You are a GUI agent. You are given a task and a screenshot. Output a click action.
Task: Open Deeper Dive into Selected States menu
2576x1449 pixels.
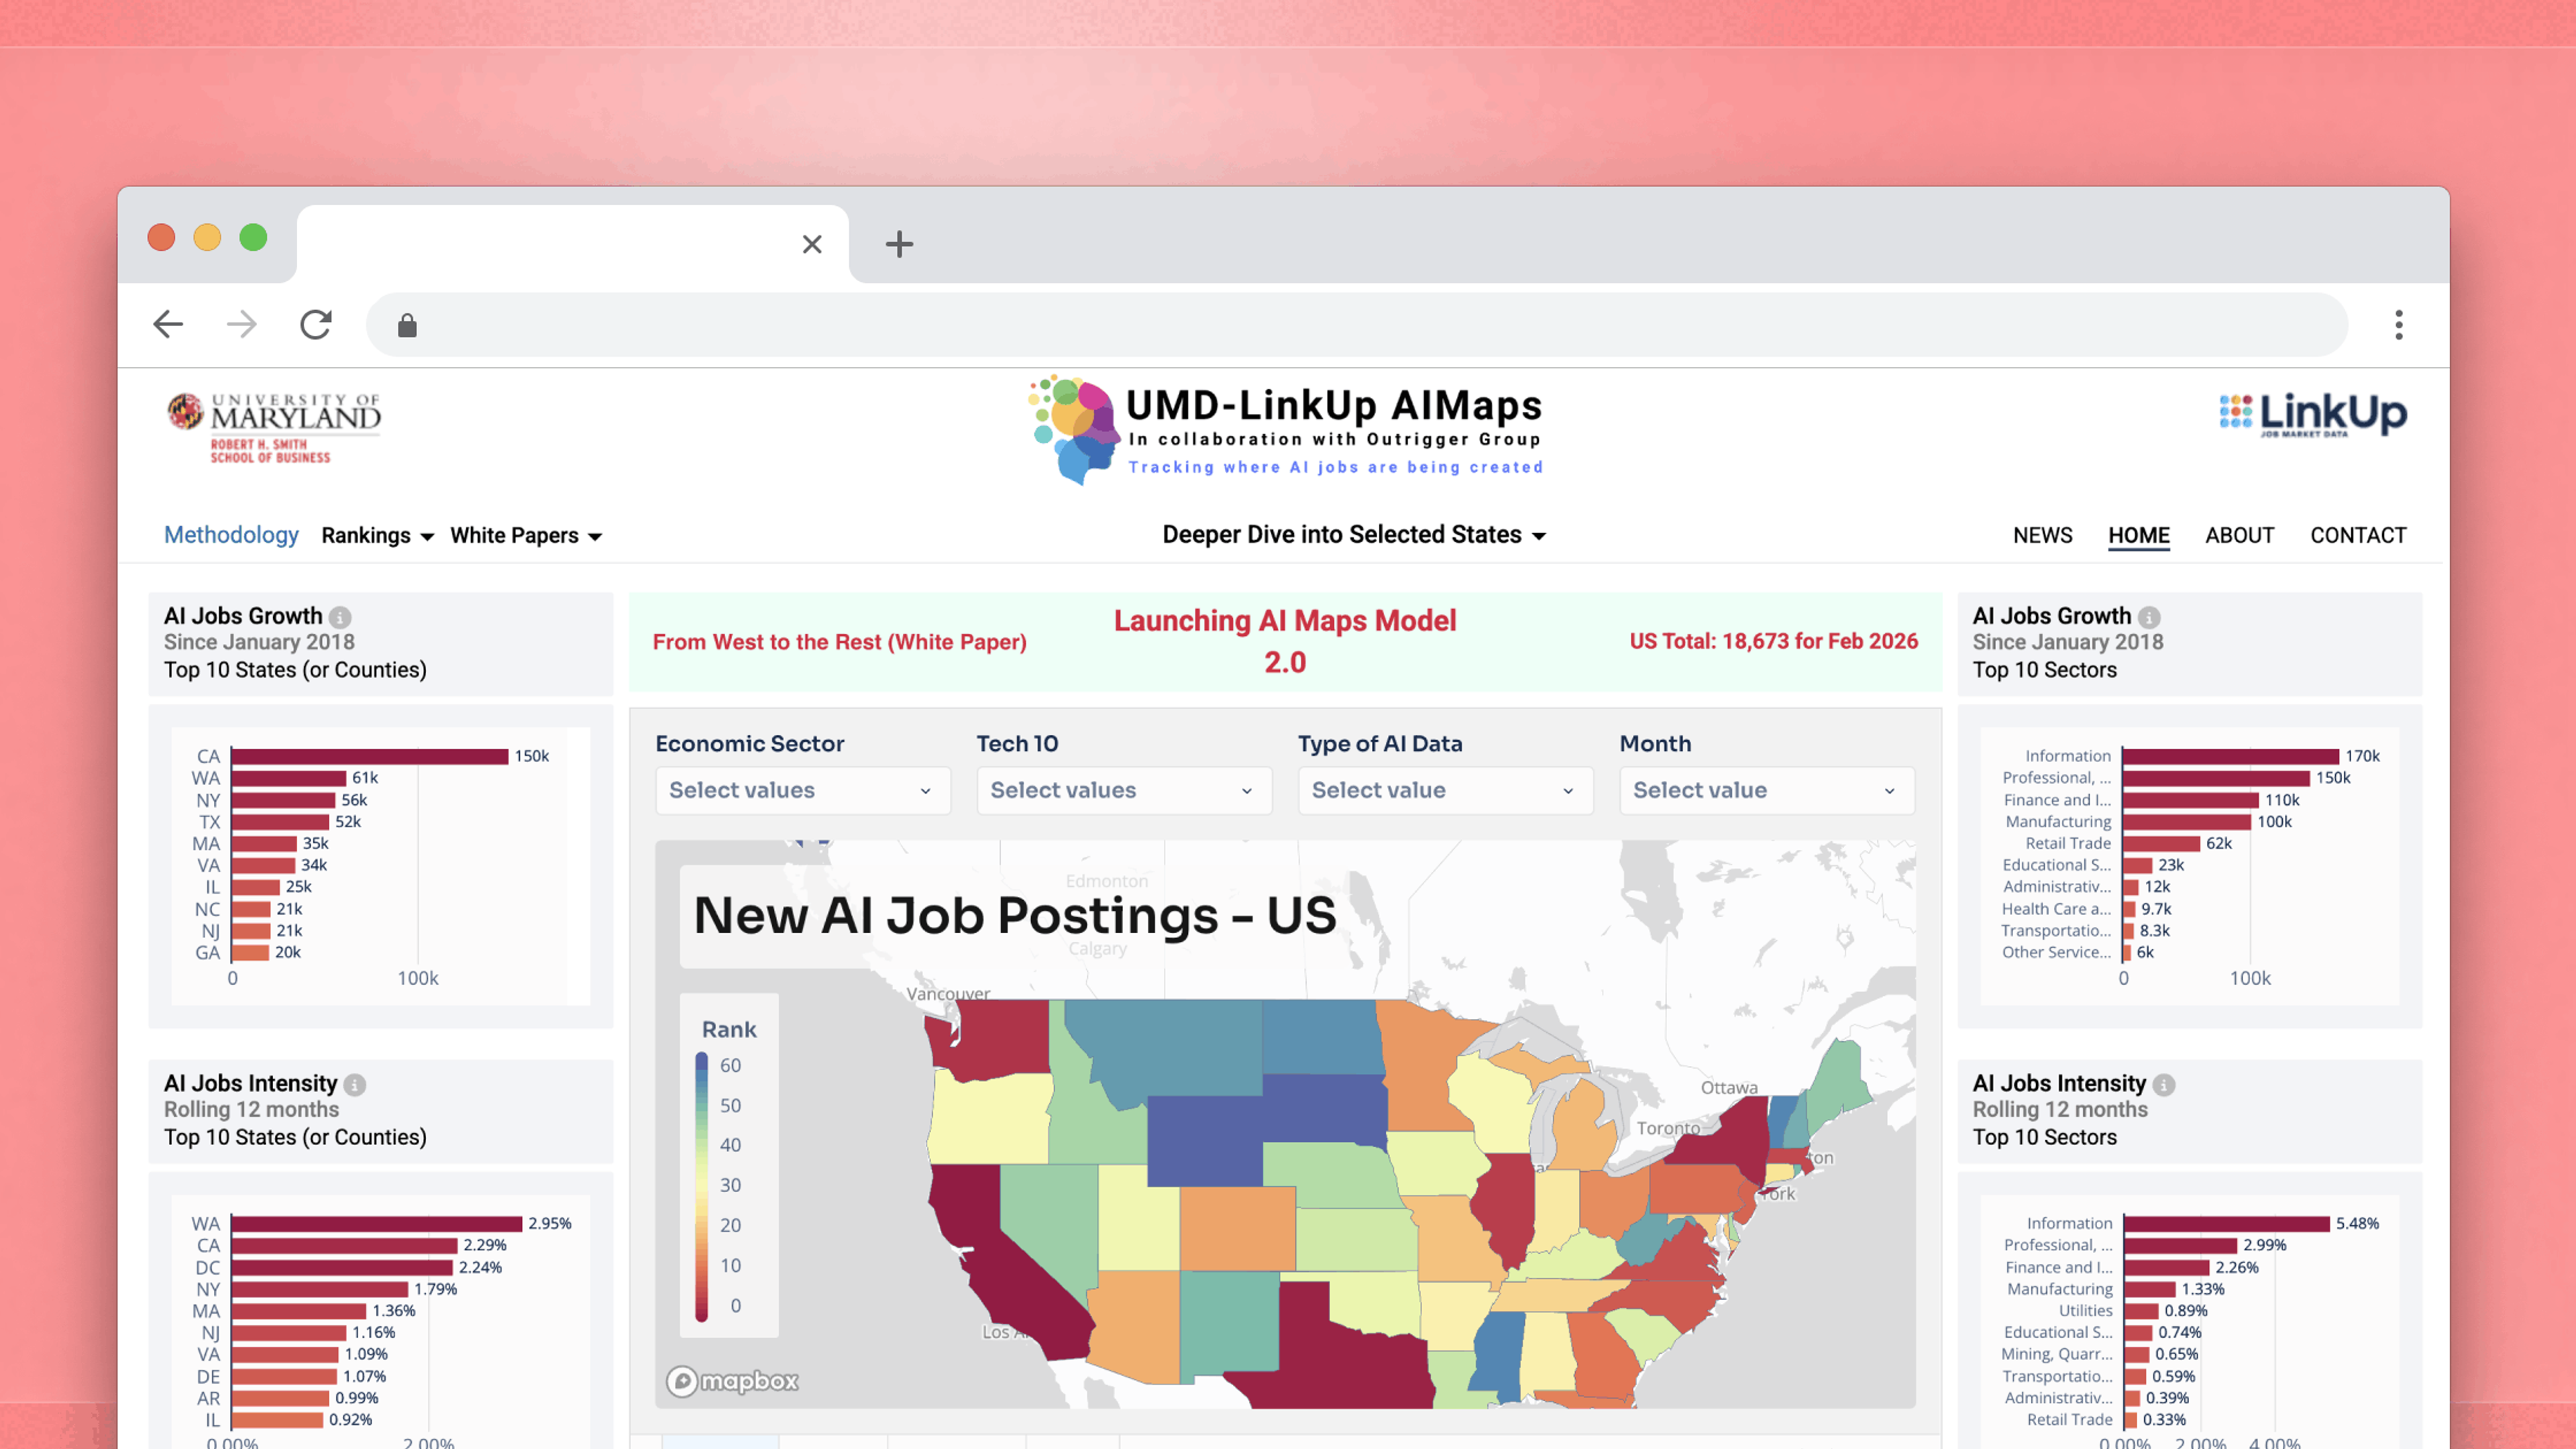tap(1354, 535)
